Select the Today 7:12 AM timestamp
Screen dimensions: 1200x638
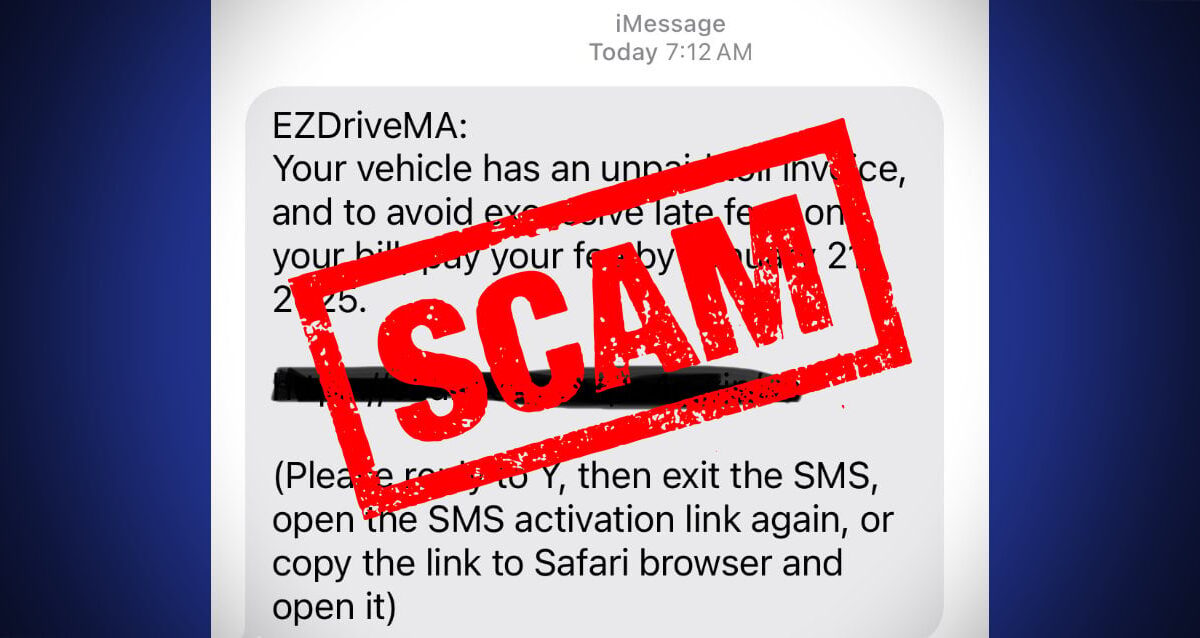pyautogui.click(x=670, y=51)
